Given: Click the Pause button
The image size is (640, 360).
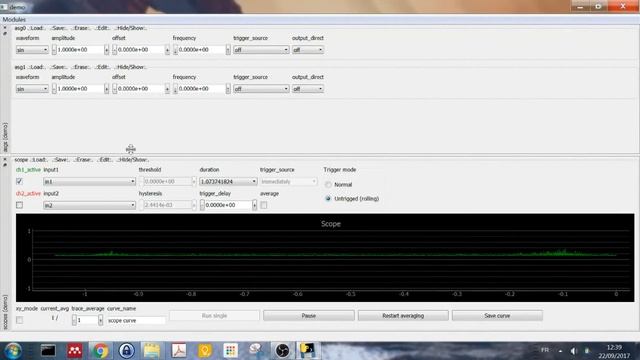Looking at the screenshot, I should pos(309,316).
